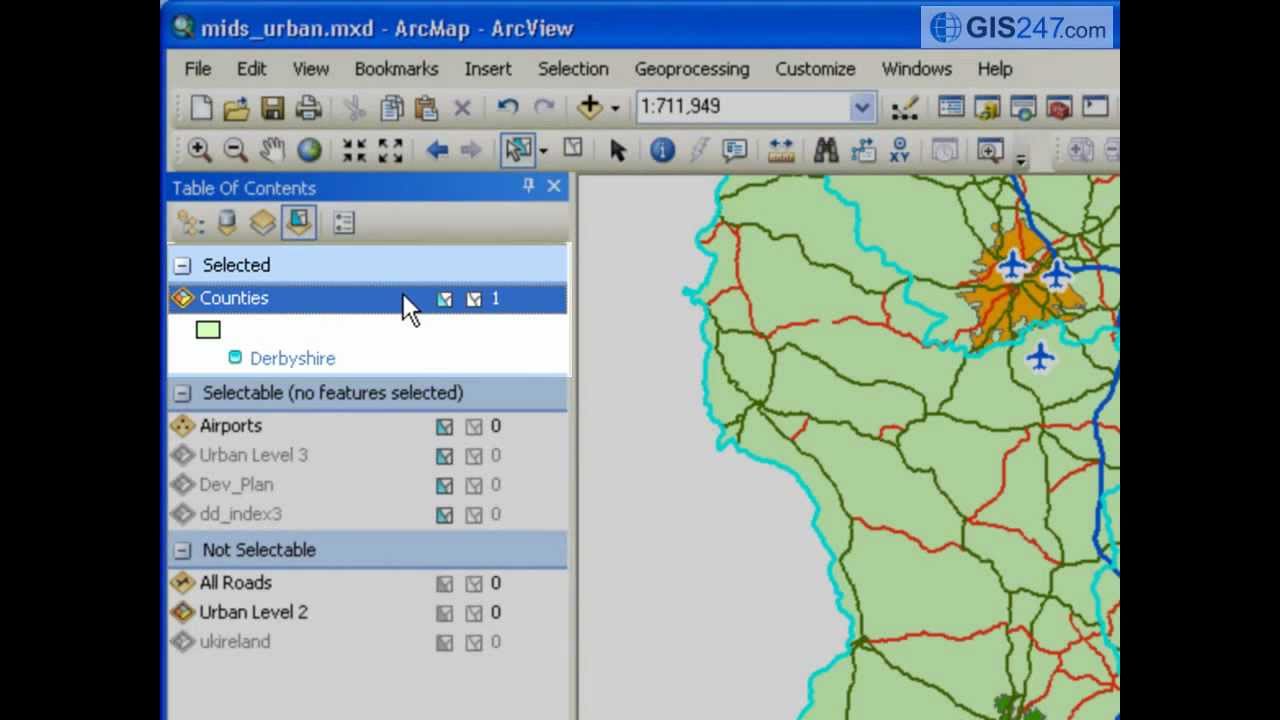Click the Derbyshire selected feature
Image resolution: width=1280 pixels, height=720 pixels.
tap(292, 358)
